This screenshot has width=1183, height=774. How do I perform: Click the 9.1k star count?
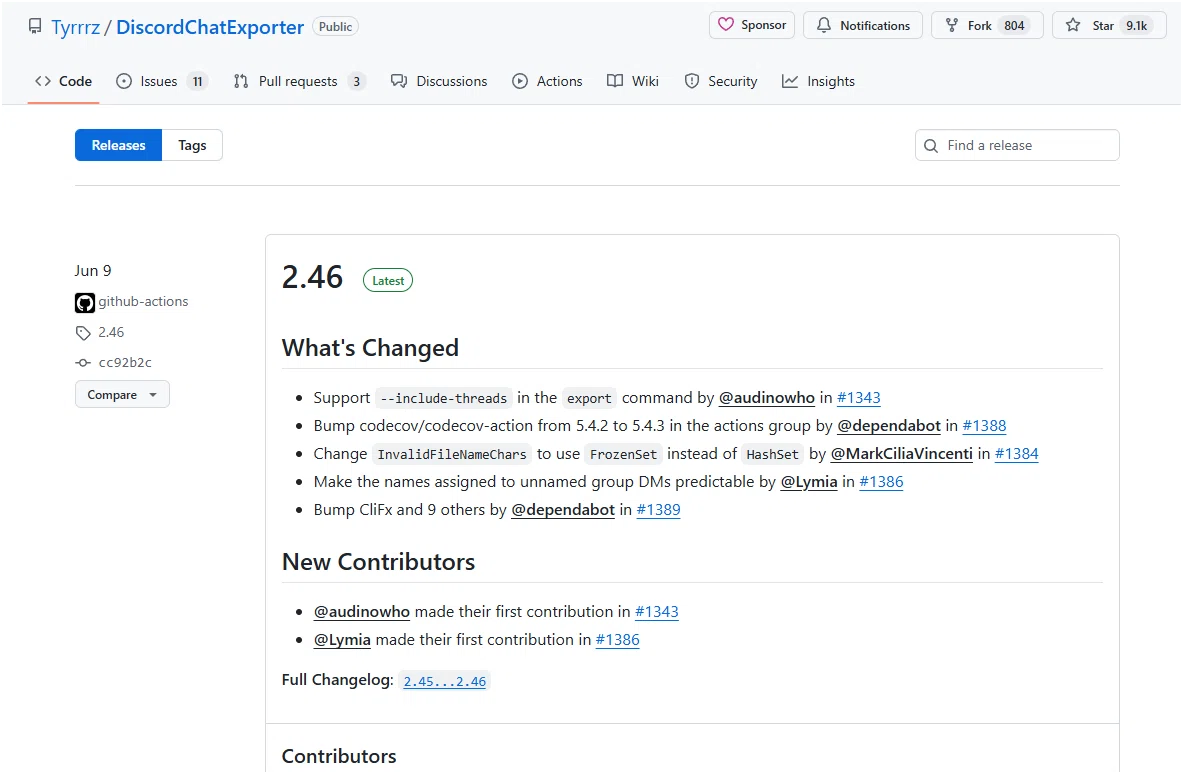pyautogui.click(x=1136, y=26)
